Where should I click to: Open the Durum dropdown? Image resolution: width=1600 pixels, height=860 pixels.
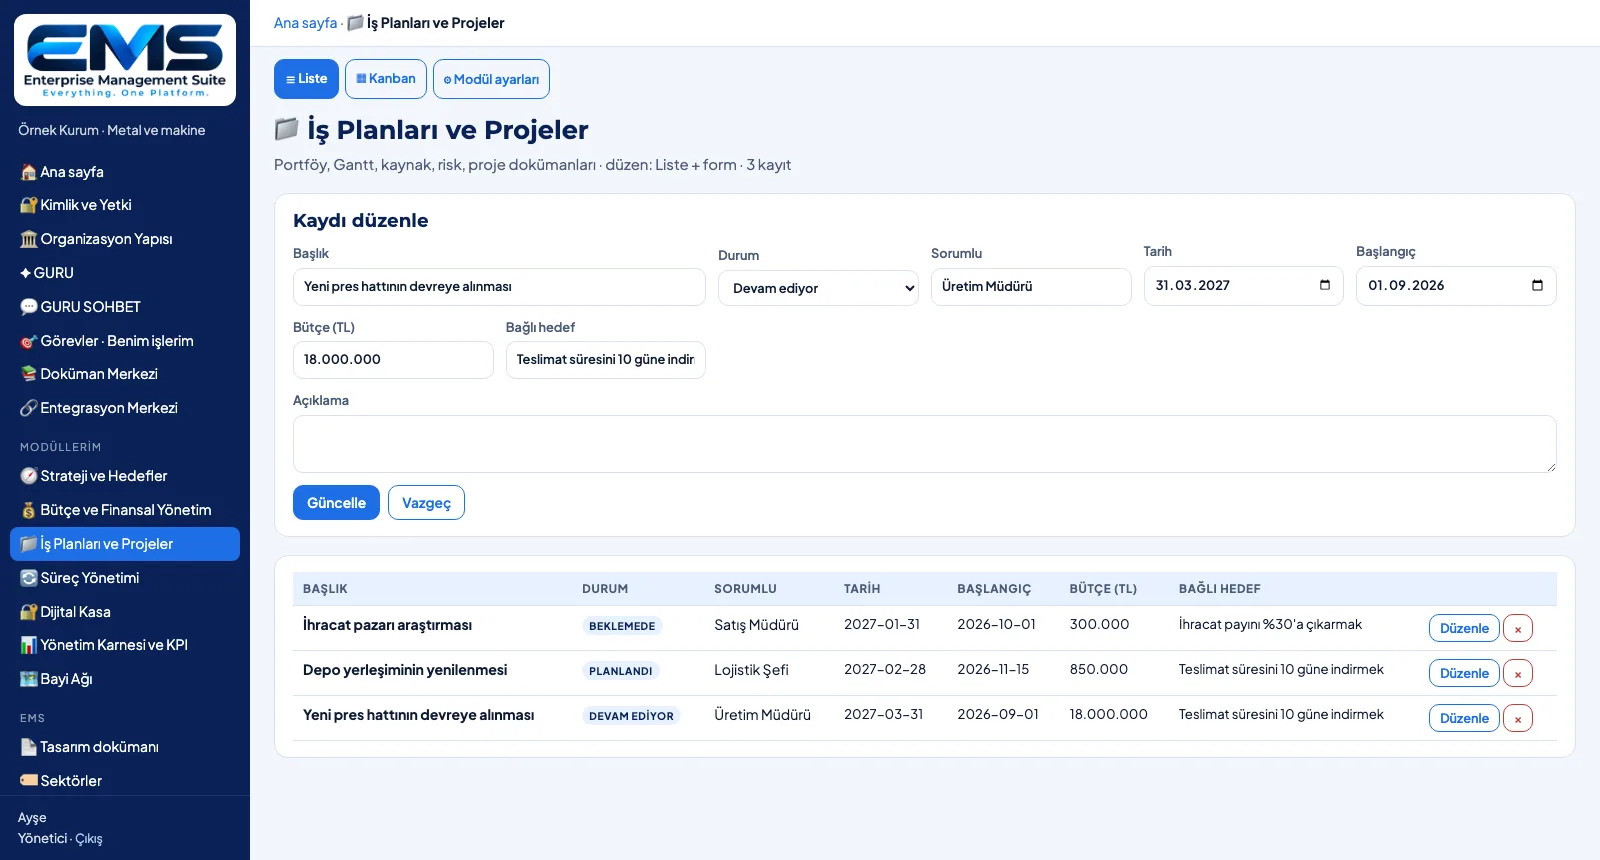[818, 288]
